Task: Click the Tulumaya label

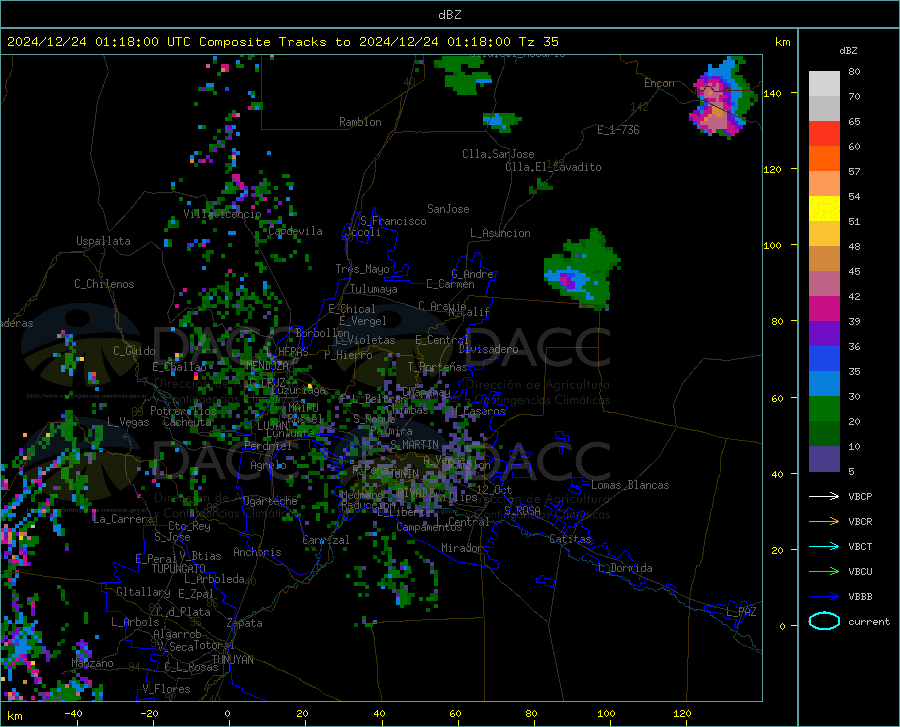Action: point(374,289)
